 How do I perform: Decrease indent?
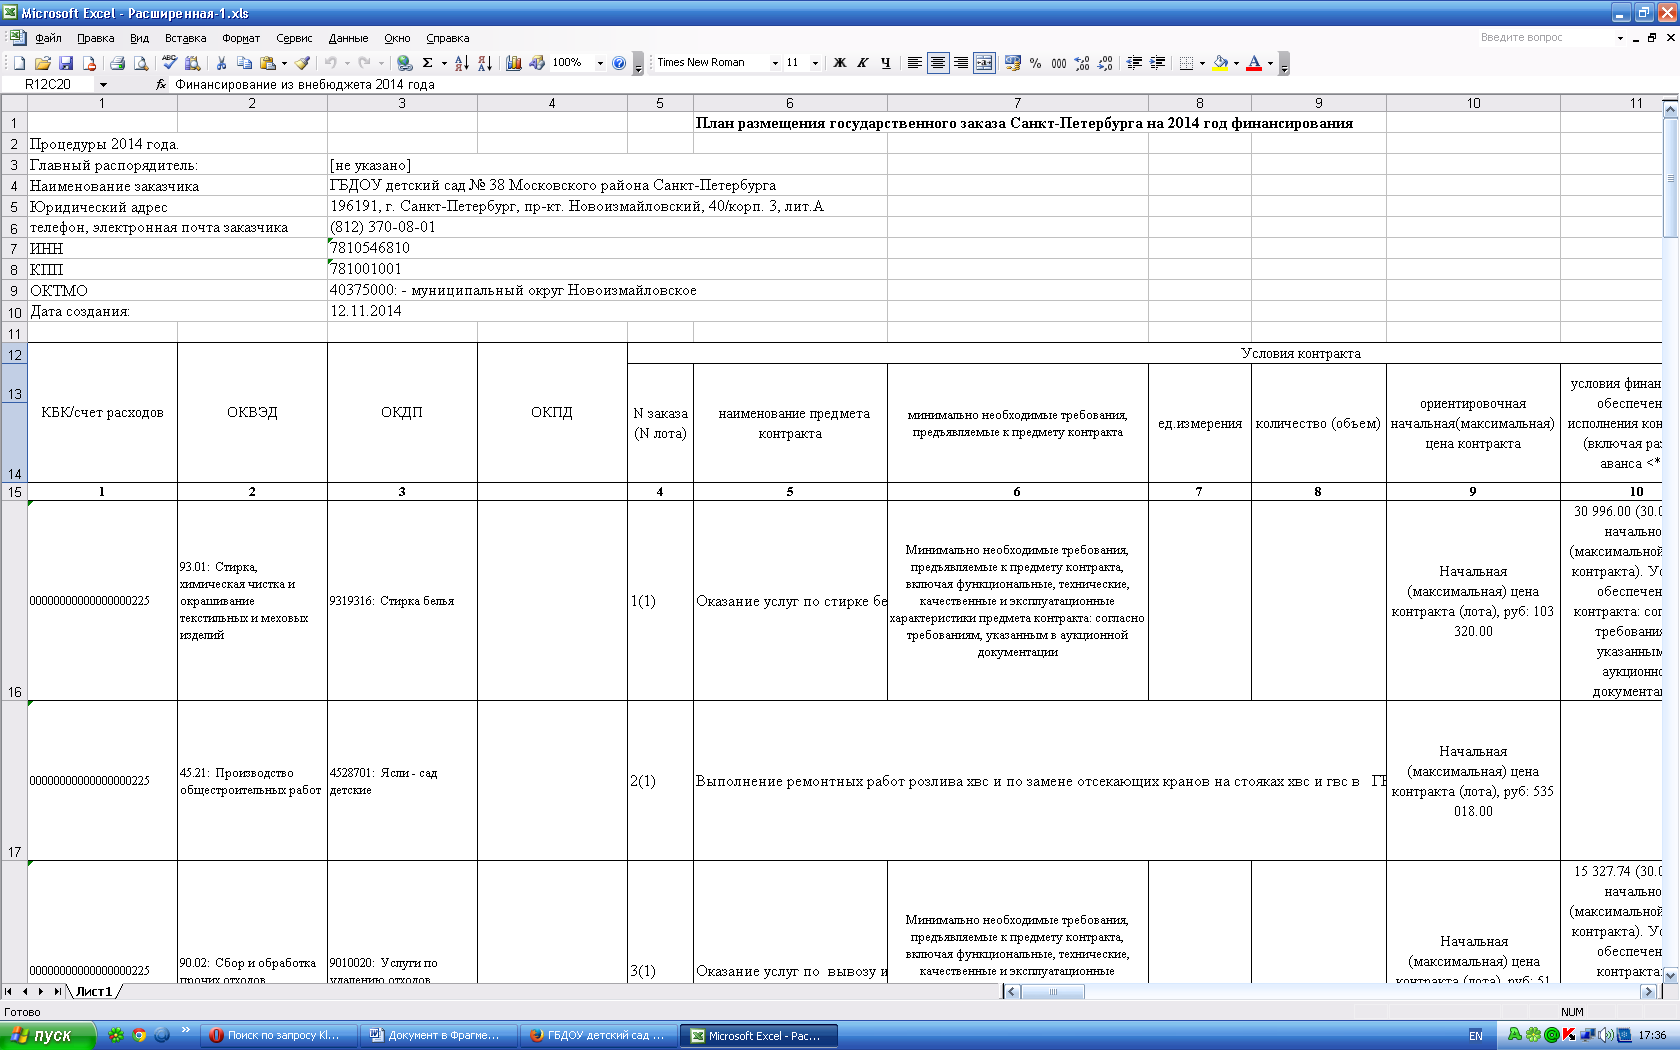(1134, 63)
